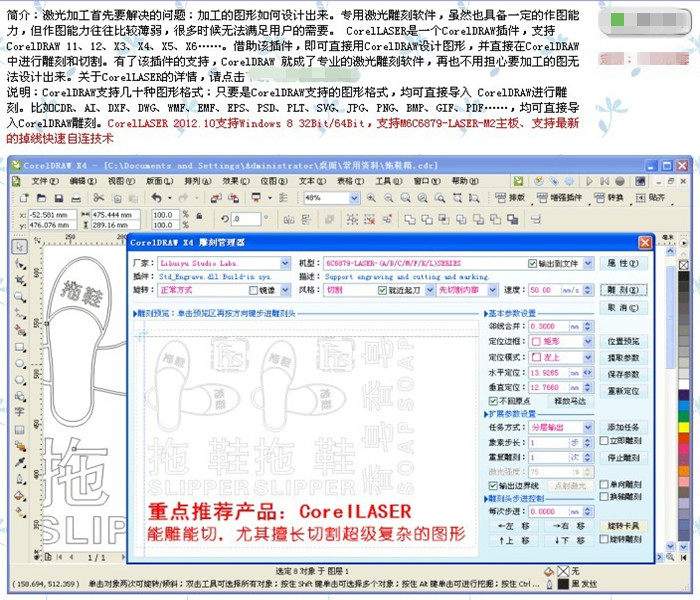Click the Cut scissors toolbar icon
Image resolution: width=700 pixels, height=600 pixels.
(99, 198)
